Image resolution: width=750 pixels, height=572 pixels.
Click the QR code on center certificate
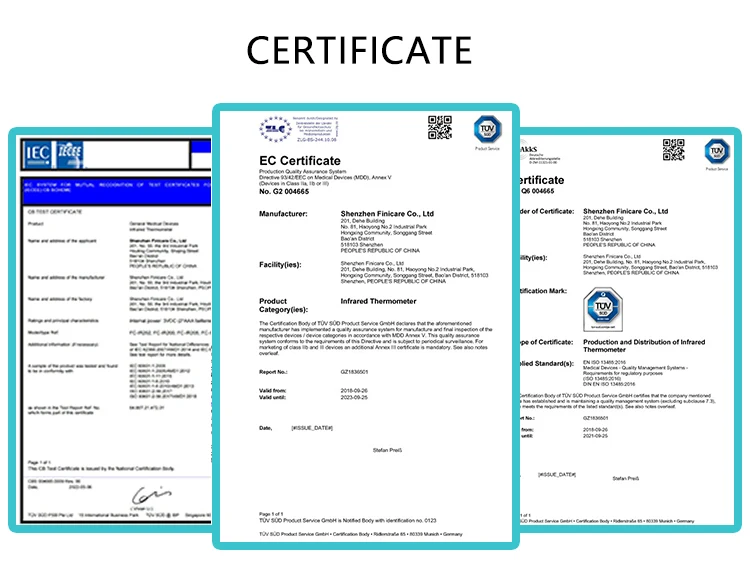[x=440, y=127]
